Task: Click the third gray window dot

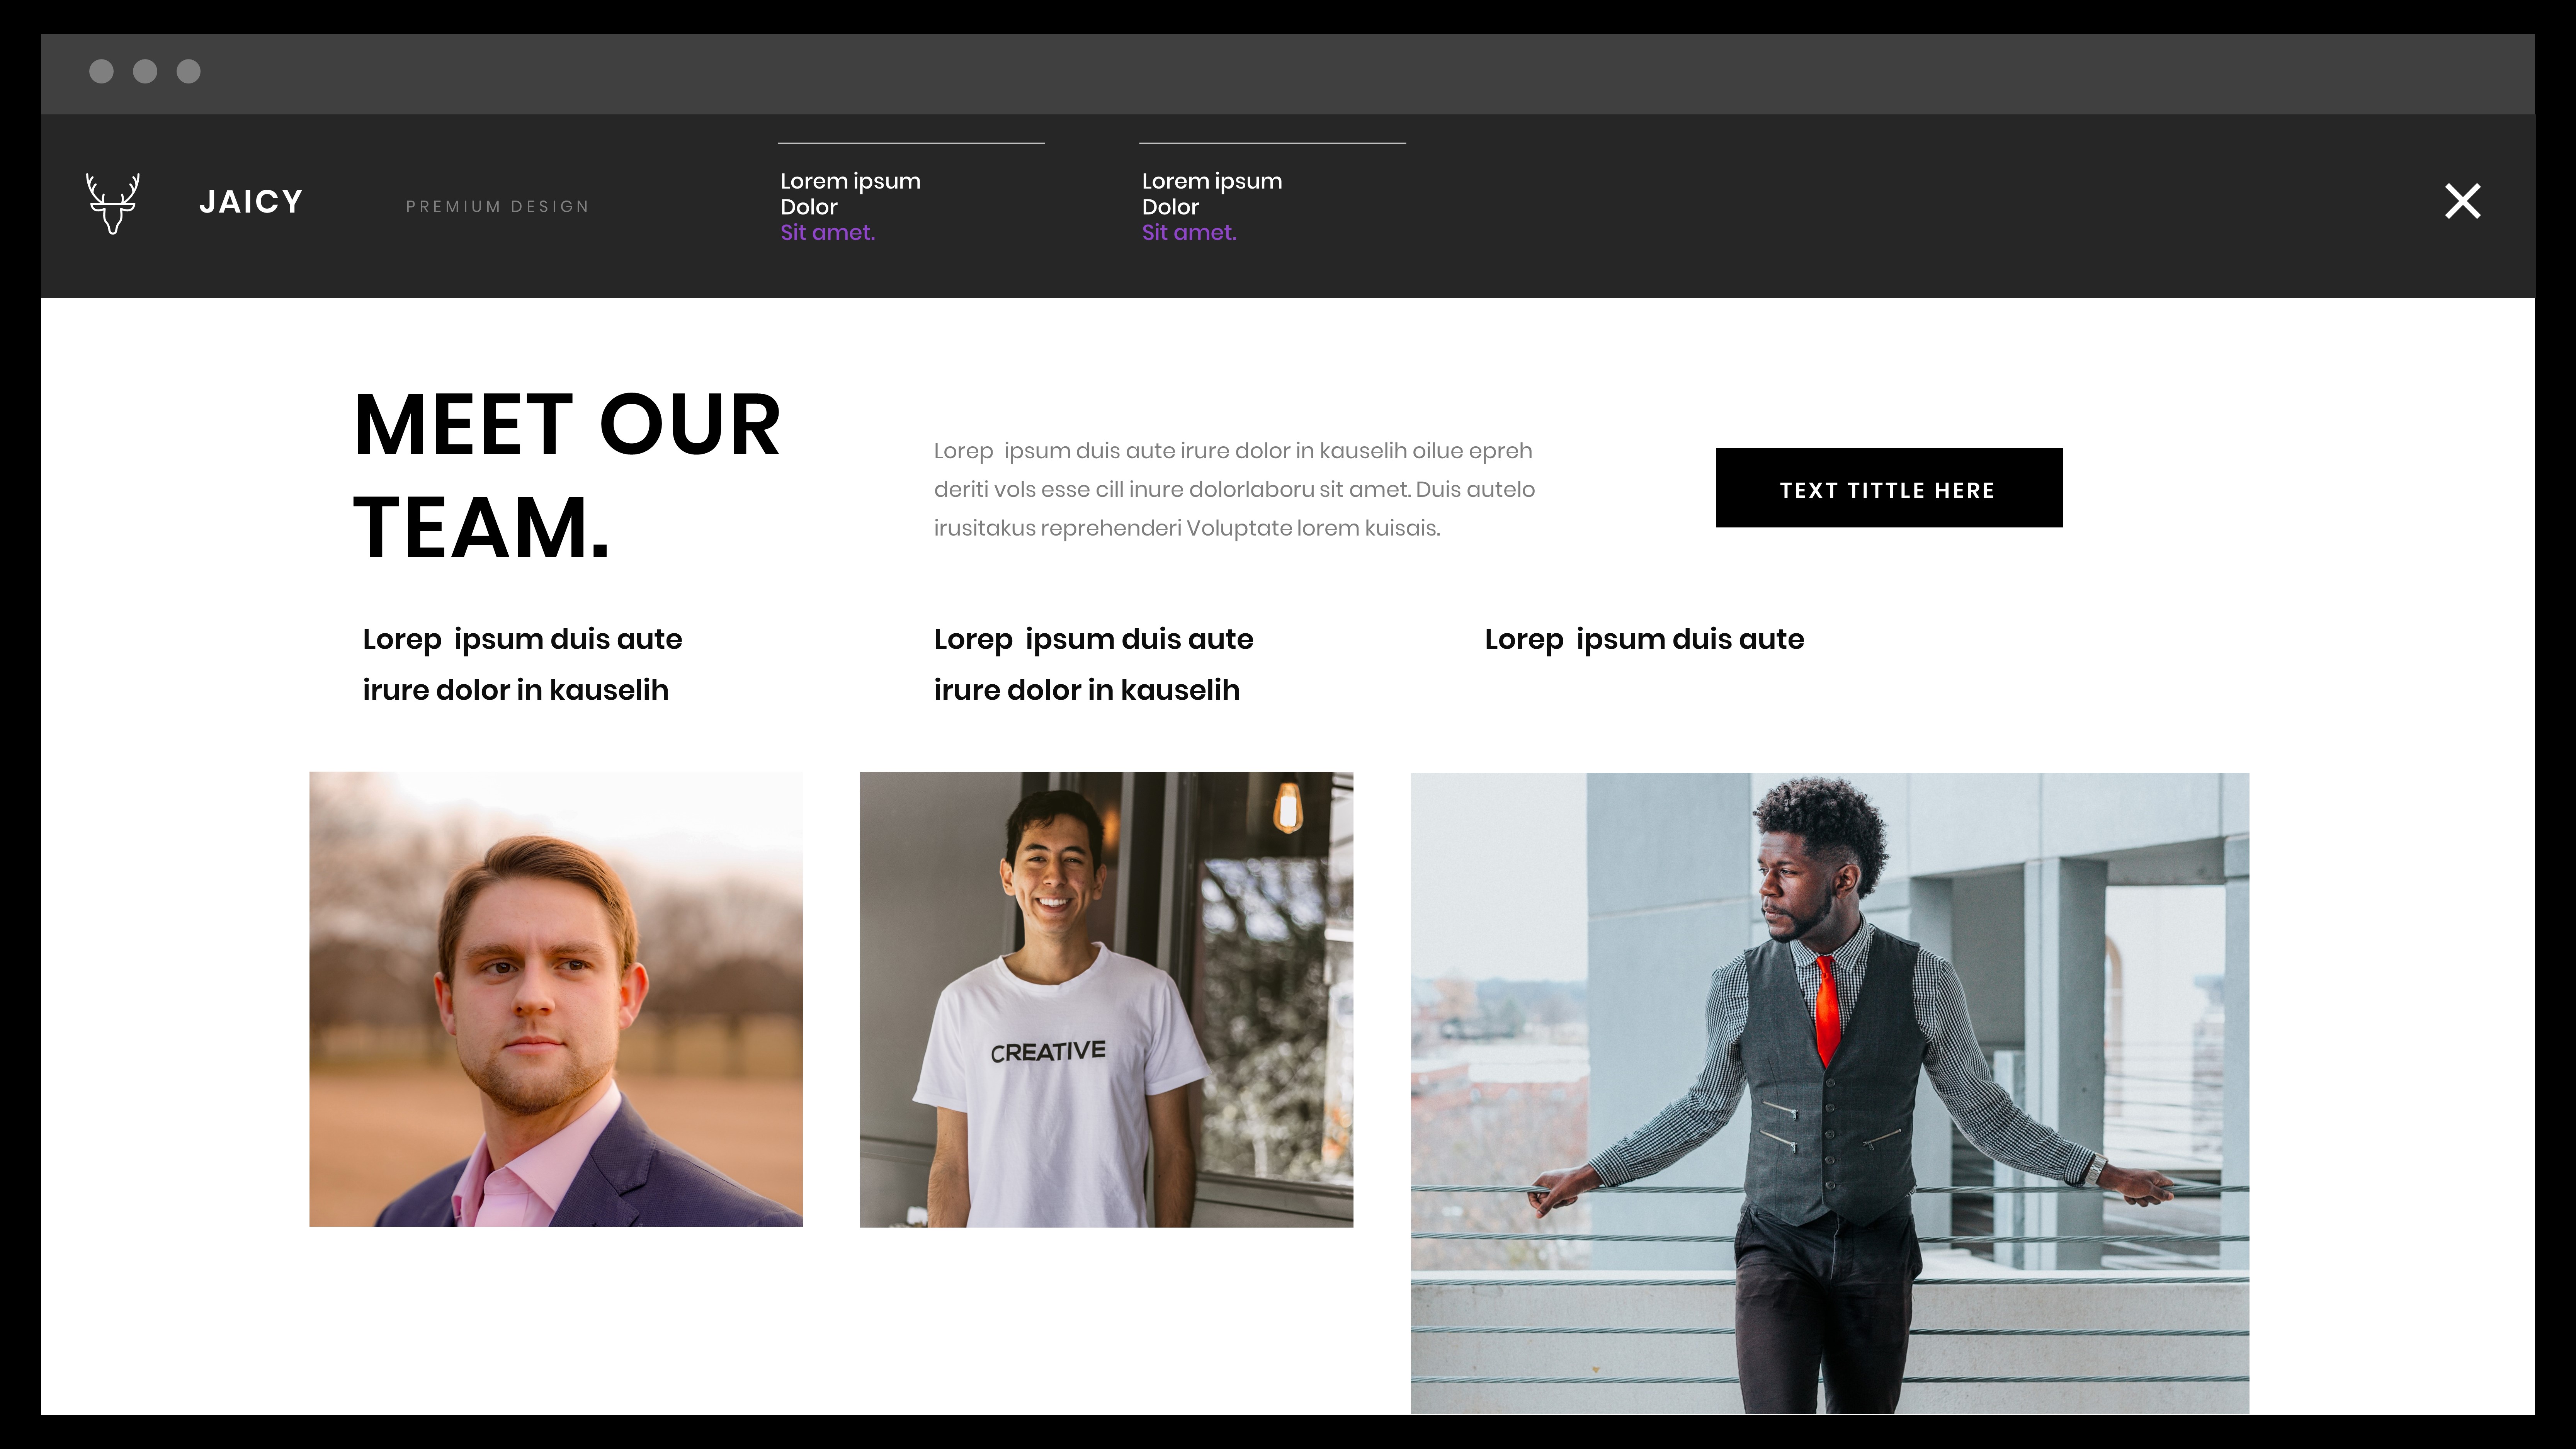Action: [x=189, y=71]
